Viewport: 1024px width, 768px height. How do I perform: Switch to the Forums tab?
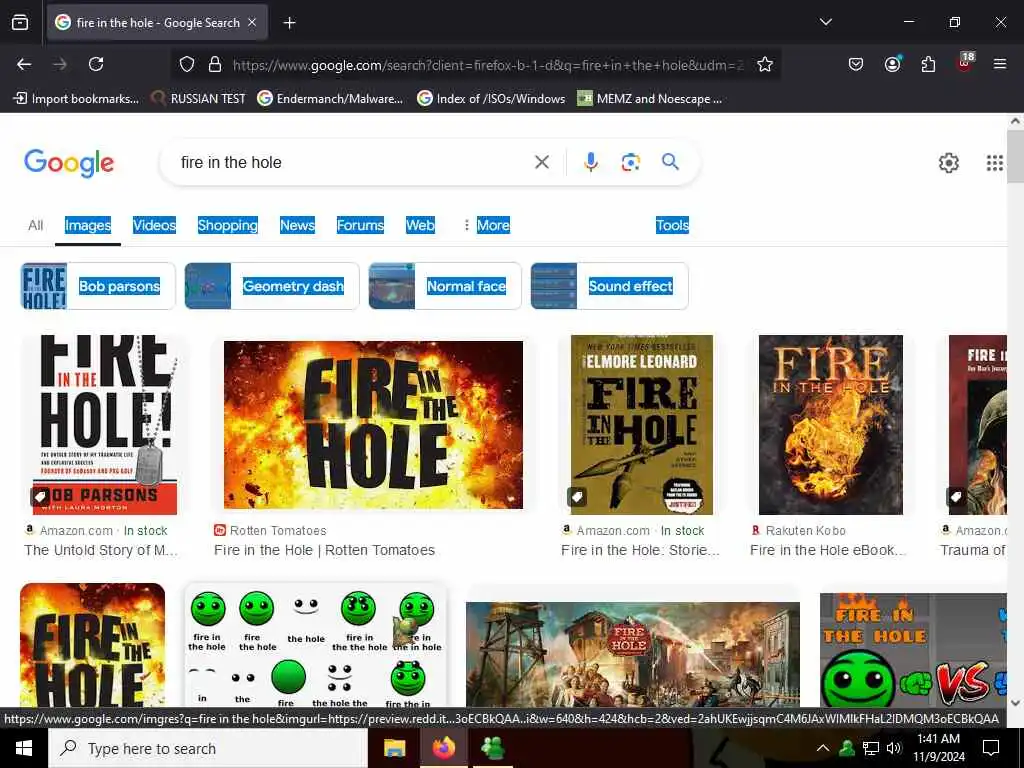pyautogui.click(x=360, y=225)
